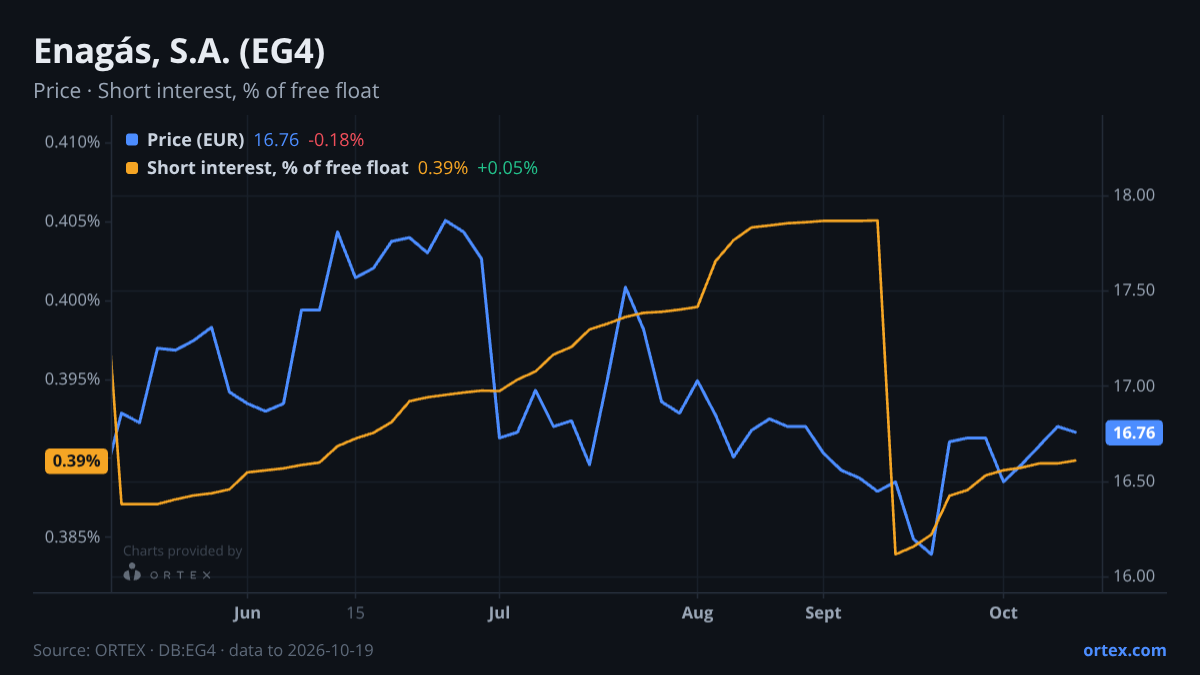The width and height of the screenshot is (1200, 675).
Task: Click the orange Short interest legend swatch
Action: pyautogui.click(x=132, y=168)
